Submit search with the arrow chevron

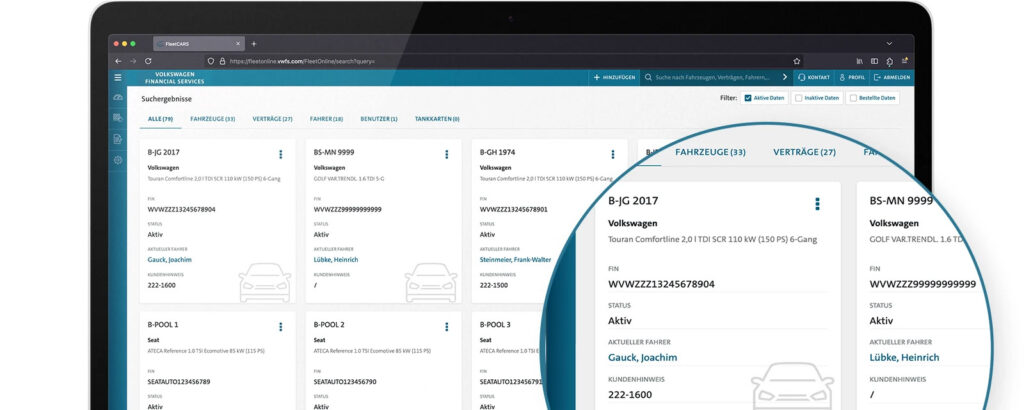785,77
